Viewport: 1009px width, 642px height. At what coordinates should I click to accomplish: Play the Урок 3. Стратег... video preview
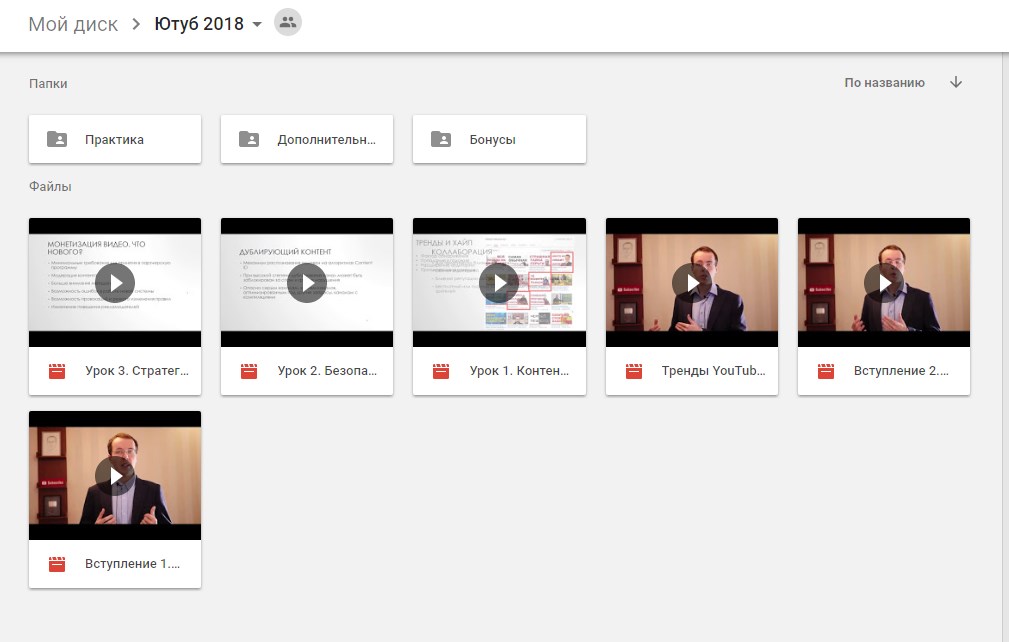tap(115, 283)
